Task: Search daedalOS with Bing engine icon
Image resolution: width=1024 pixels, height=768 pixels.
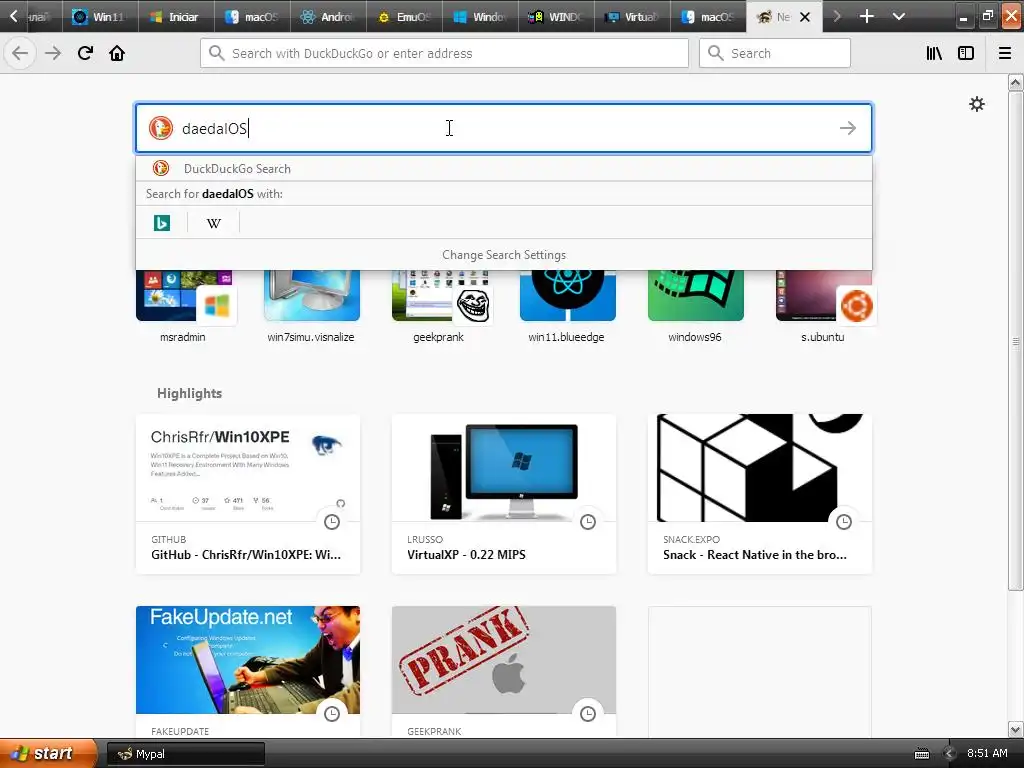Action: [162, 223]
